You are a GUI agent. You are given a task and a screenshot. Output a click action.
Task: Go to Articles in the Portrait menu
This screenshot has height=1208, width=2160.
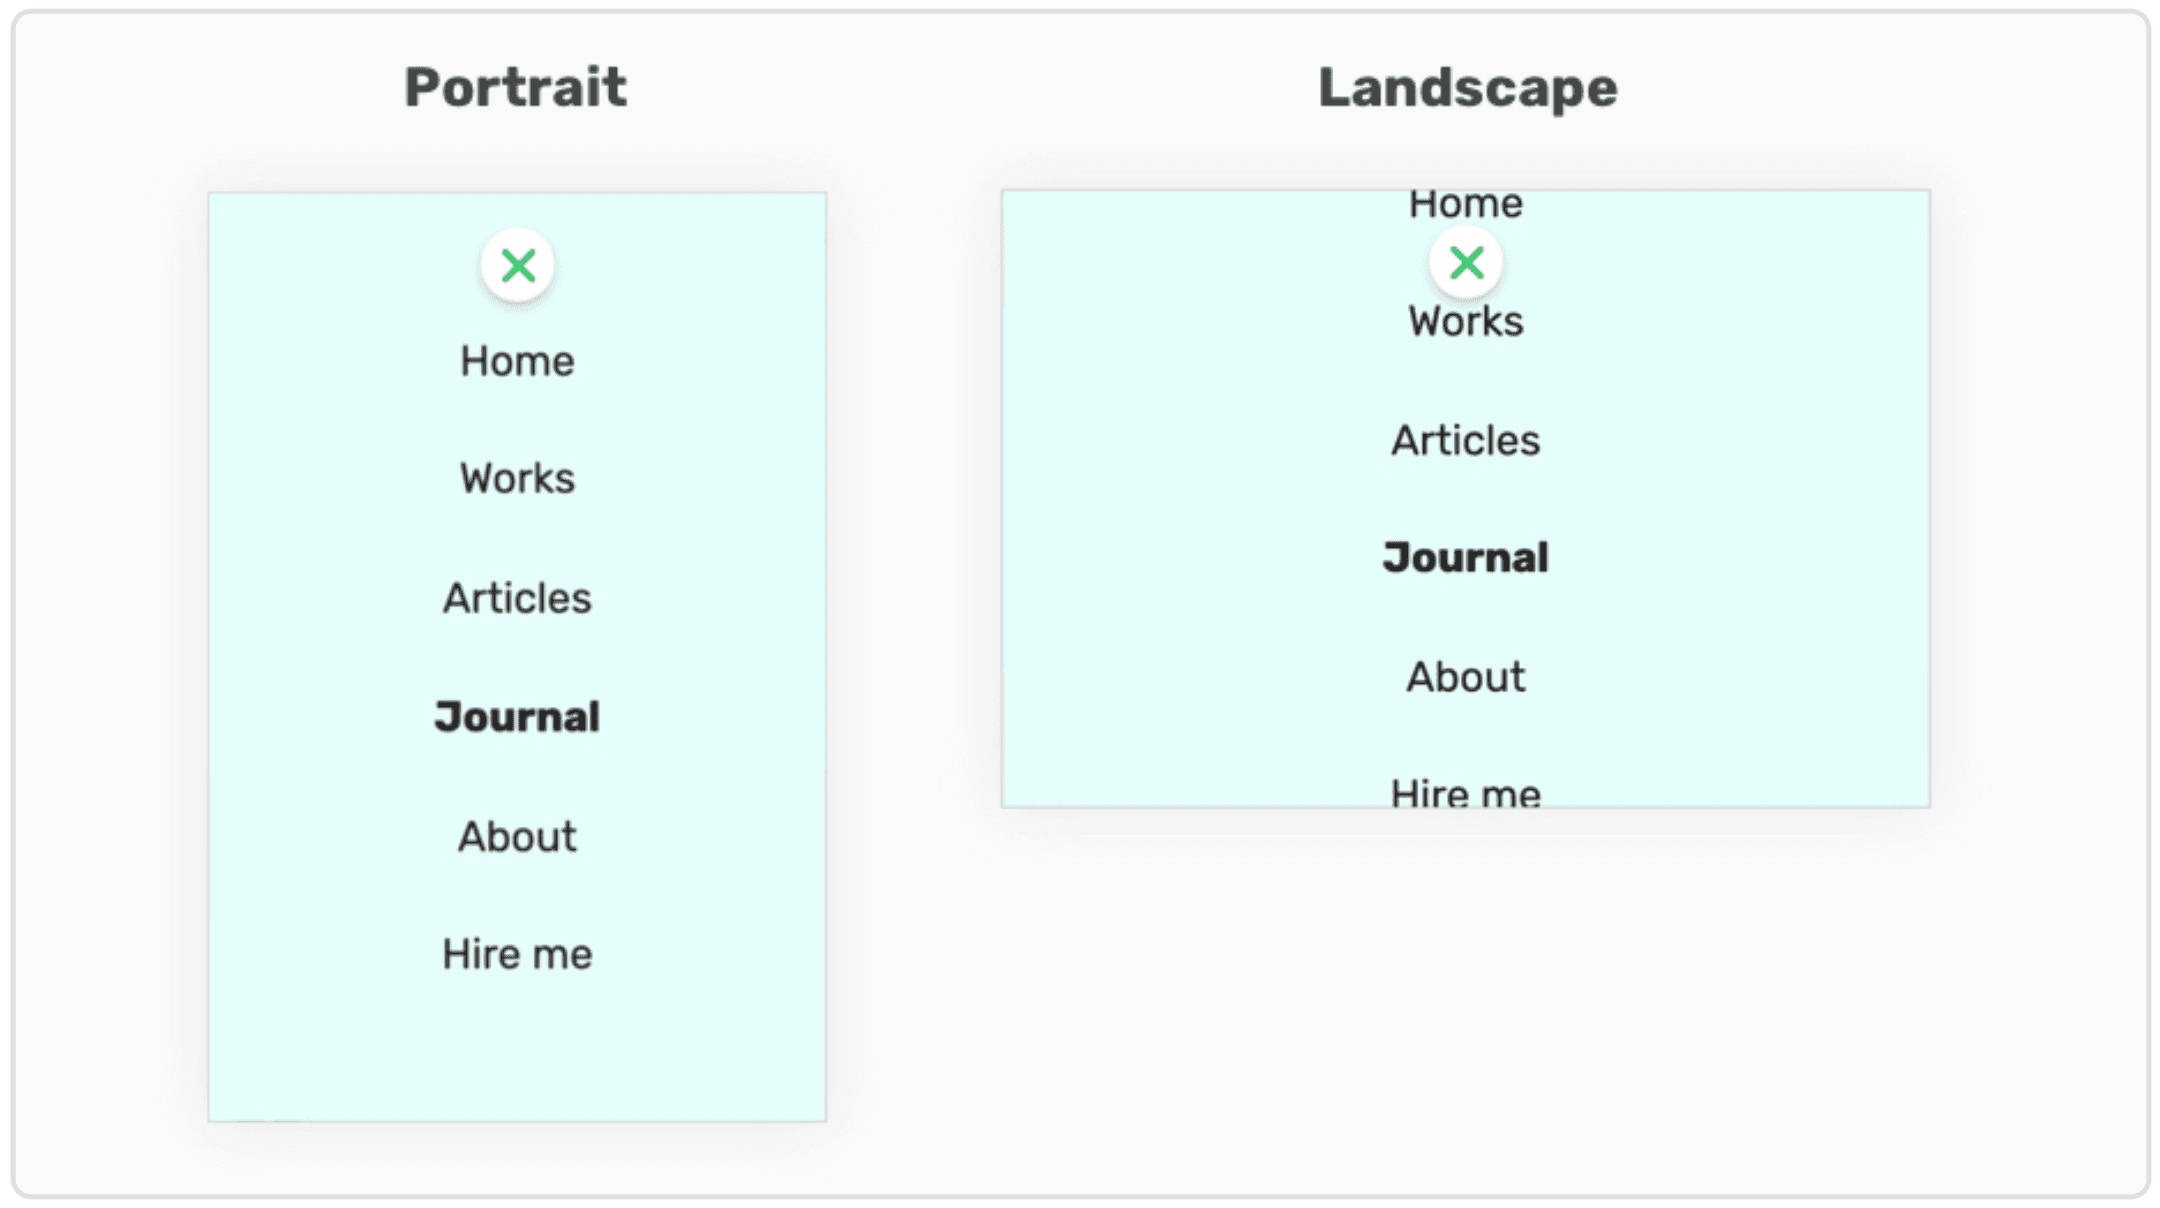pyautogui.click(x=517, y=598)
